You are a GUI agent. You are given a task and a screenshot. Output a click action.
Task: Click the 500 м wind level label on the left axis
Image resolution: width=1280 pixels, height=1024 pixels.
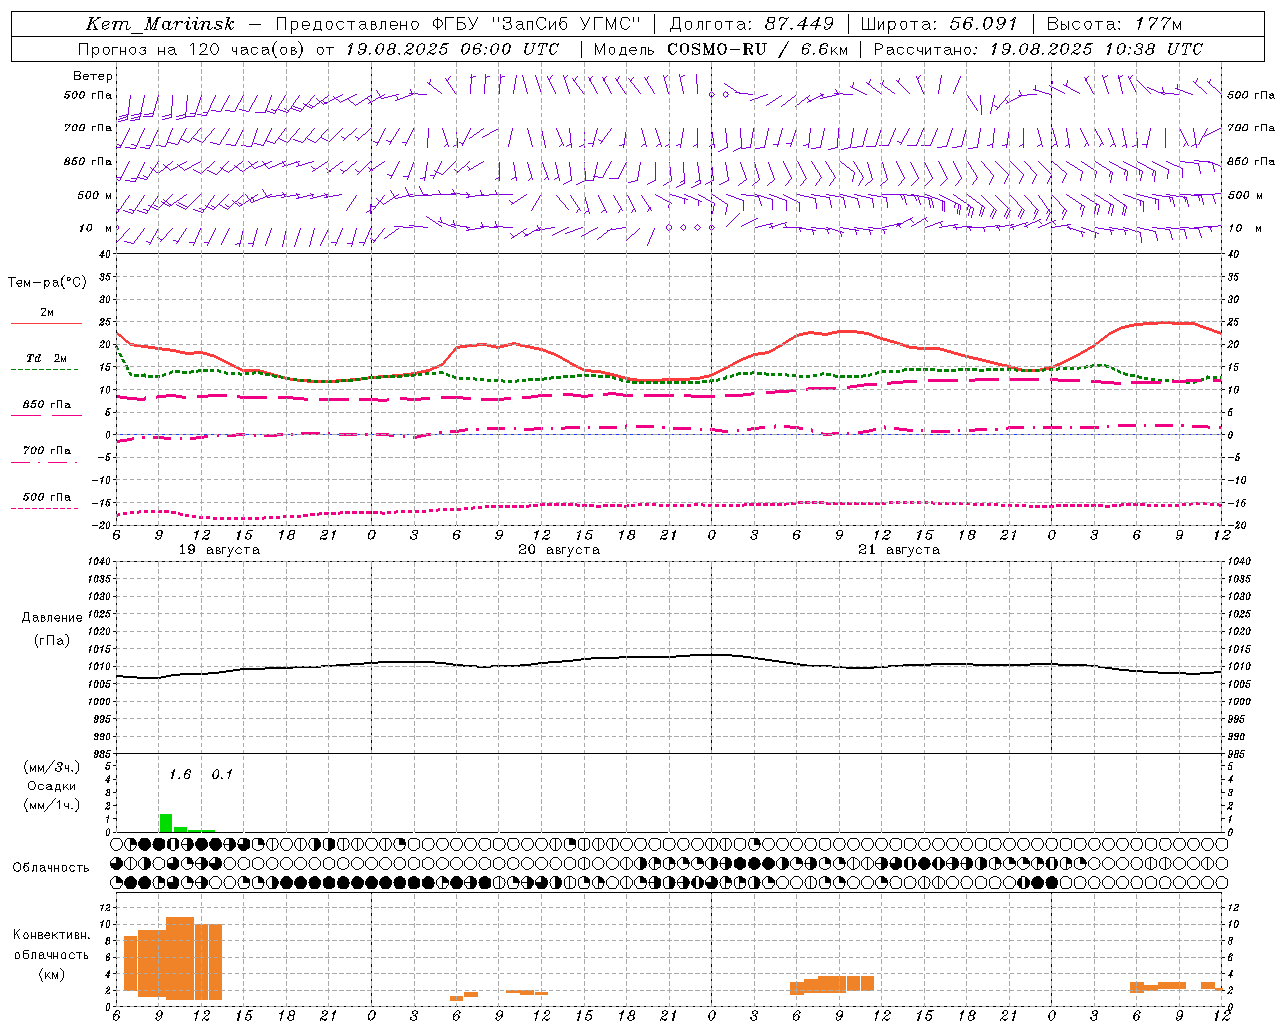click(x=95, y=195)
